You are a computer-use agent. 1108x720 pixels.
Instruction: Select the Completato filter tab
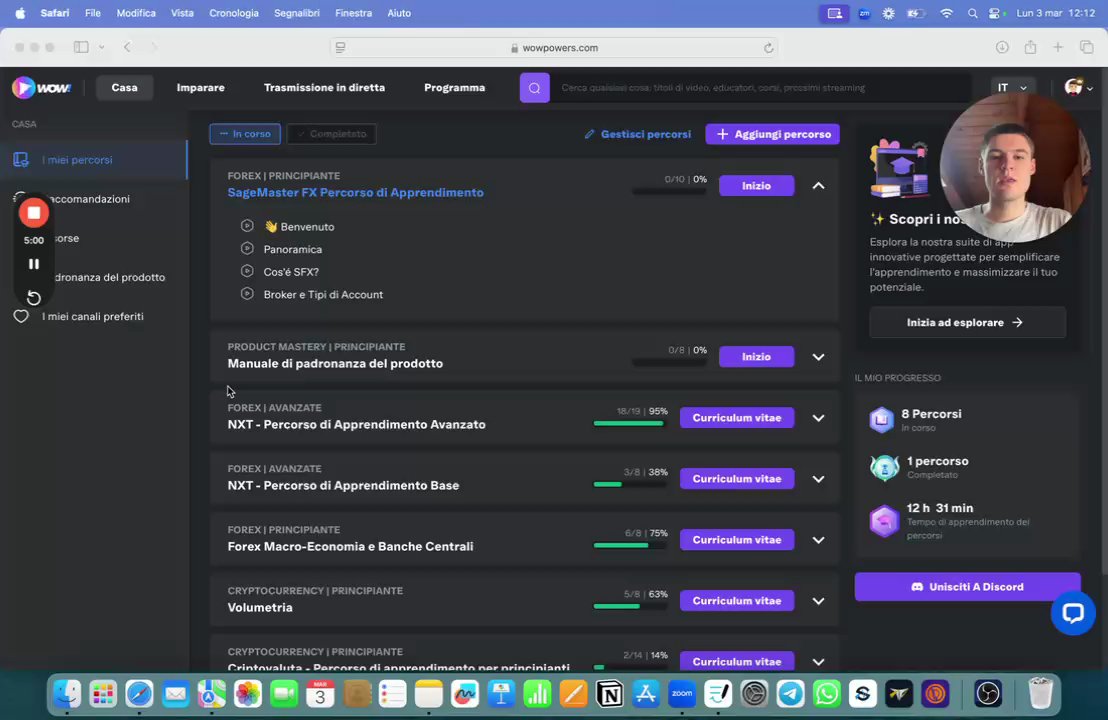tap(331, 134)
